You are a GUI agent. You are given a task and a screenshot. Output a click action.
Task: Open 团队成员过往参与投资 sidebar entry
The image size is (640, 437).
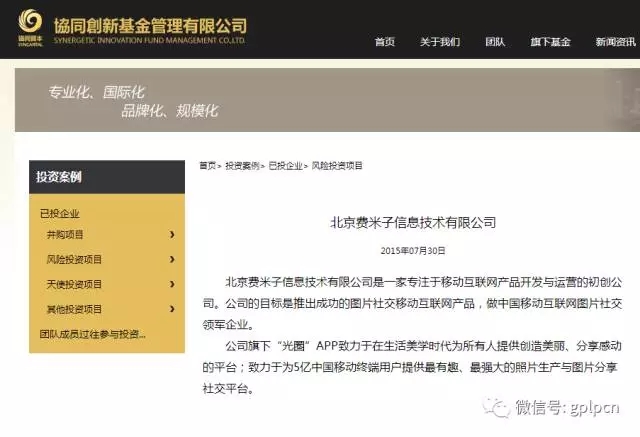pos(93,335)
